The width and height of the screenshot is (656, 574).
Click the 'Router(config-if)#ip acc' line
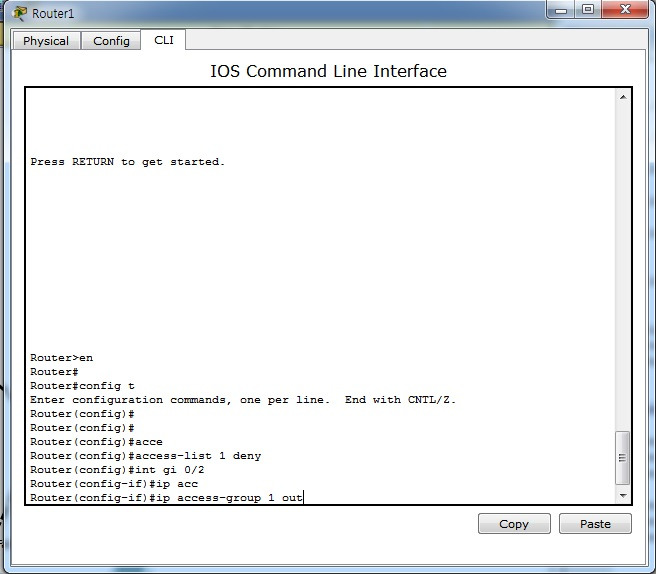(x=114, y=484)
